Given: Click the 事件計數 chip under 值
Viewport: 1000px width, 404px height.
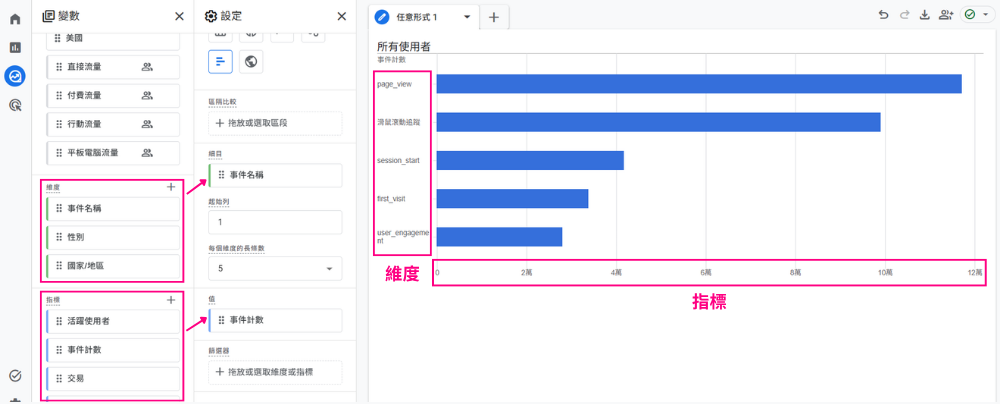Looking at the screenshot, I should 275,320.
